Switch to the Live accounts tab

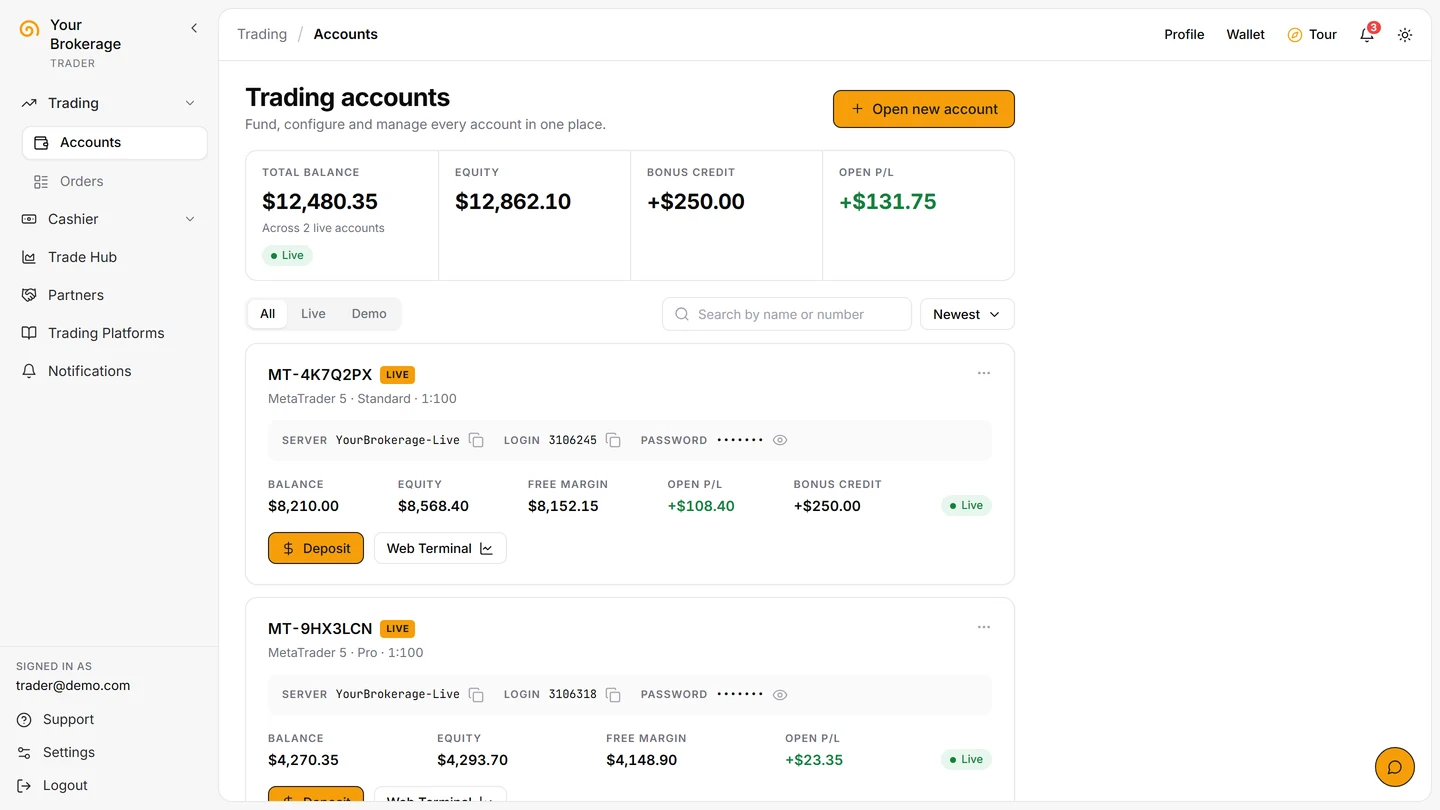click(313, 314)
